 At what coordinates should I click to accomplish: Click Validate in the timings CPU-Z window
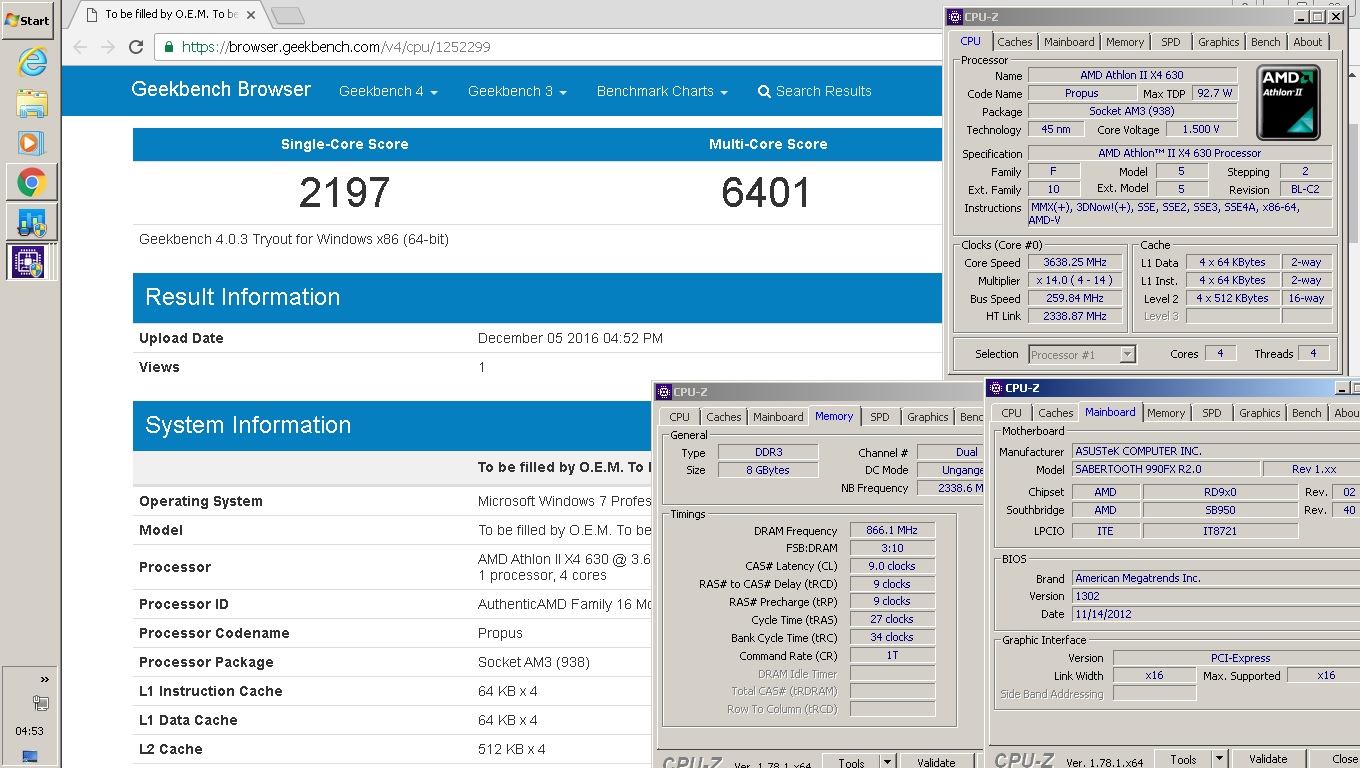pyautogui.click(x=936, y=762)
